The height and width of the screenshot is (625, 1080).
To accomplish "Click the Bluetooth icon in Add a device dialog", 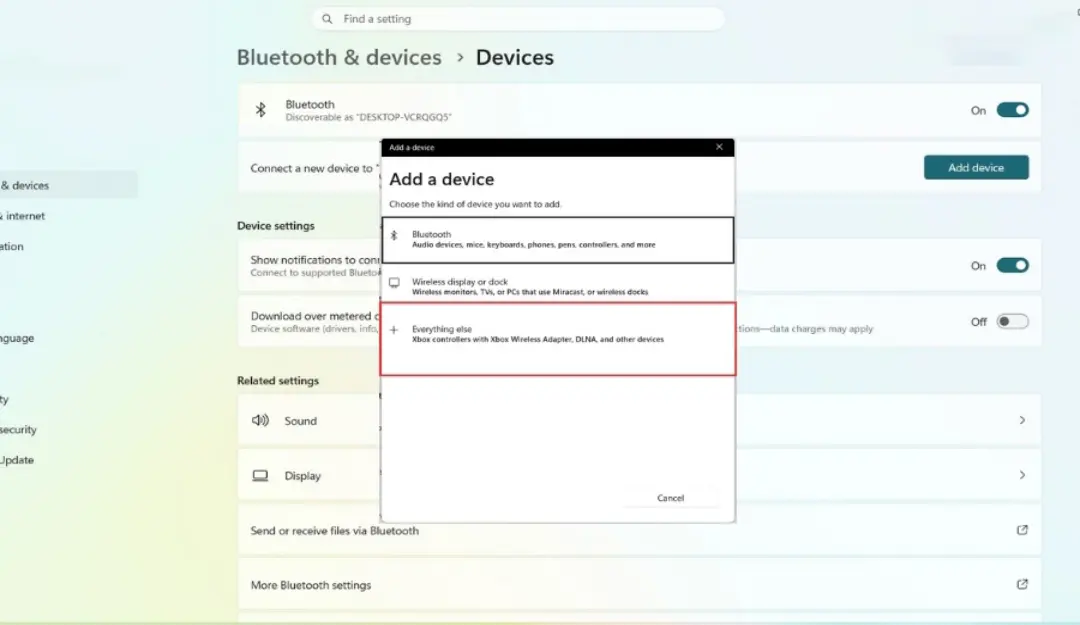I will [x=394, y=235].
